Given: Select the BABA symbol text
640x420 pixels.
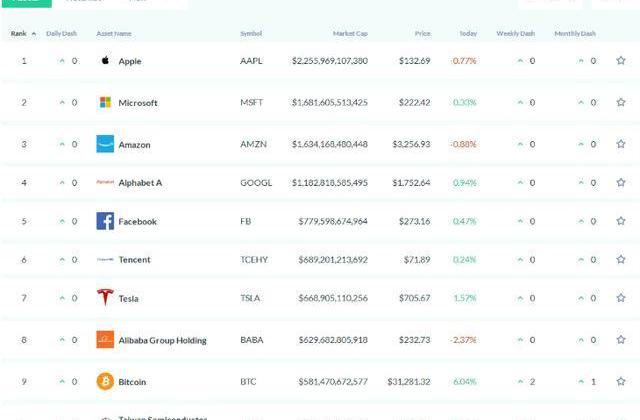Looking at the screenshot, I should point(251,339).
